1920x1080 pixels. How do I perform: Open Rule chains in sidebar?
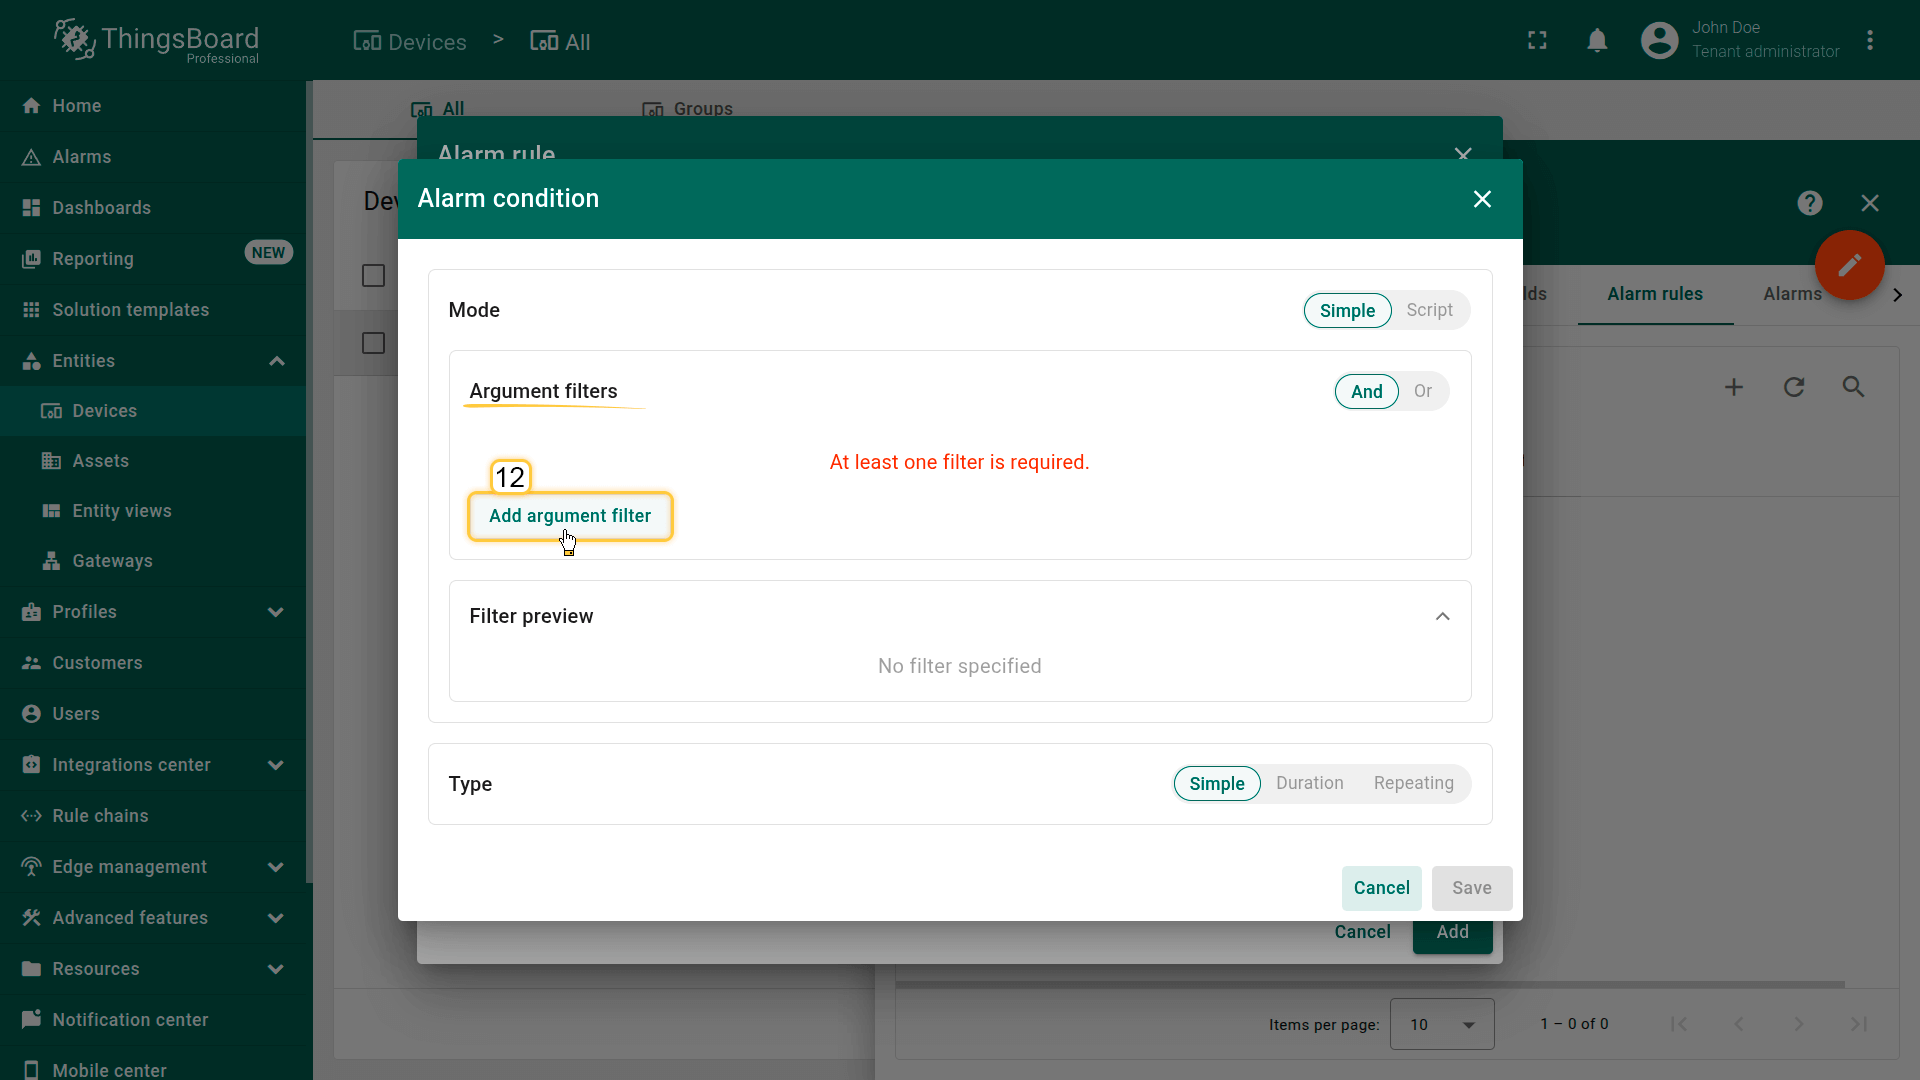coord(100,816)
